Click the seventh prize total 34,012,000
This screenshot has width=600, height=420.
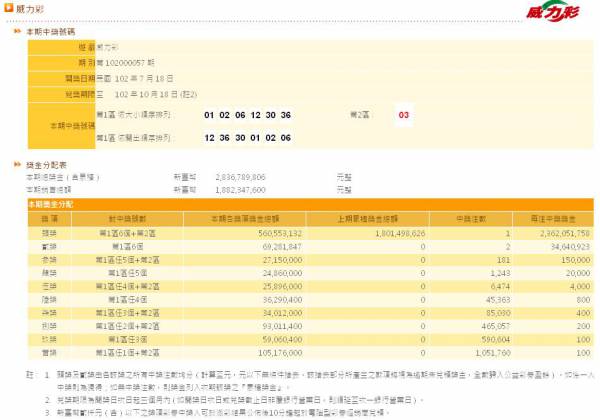tap(282, 313)
